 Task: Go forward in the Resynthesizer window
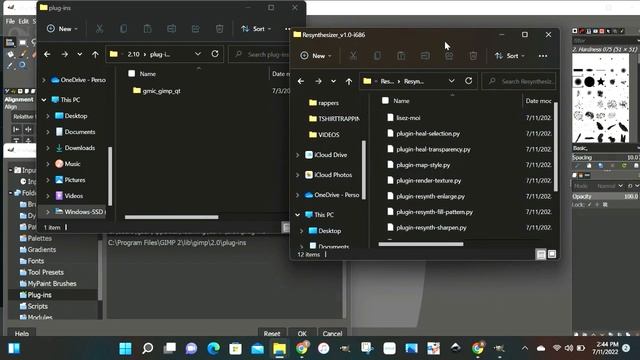point(318,81)
